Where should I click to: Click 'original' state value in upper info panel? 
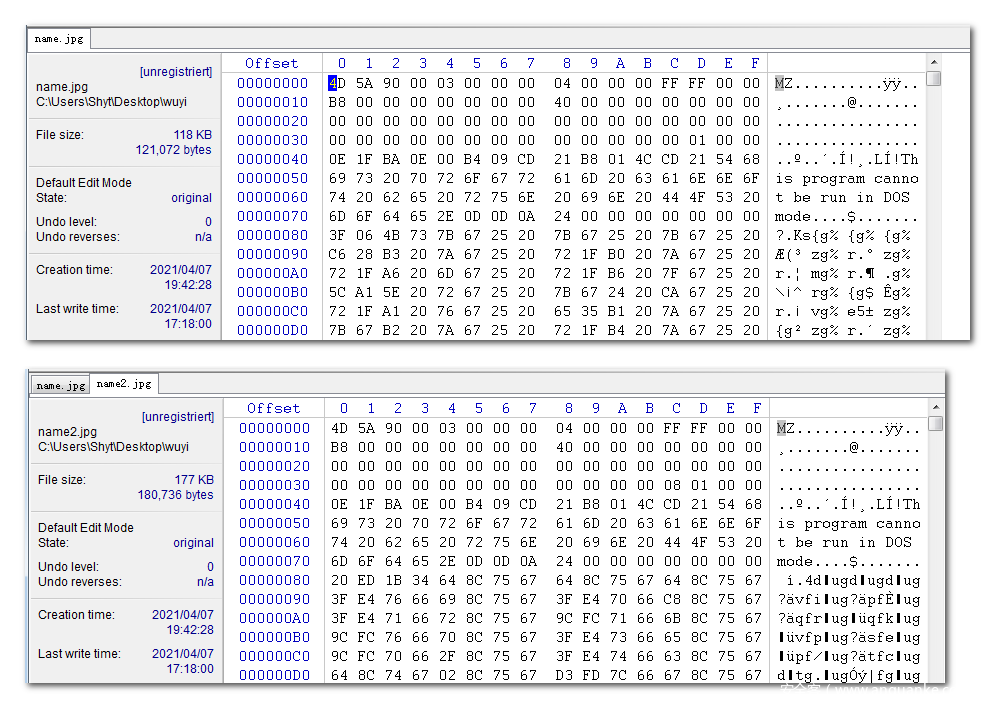click(191, 198)
